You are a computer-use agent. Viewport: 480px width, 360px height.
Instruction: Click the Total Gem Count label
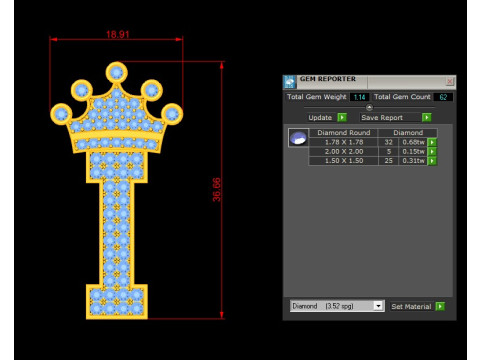(402, 97)
